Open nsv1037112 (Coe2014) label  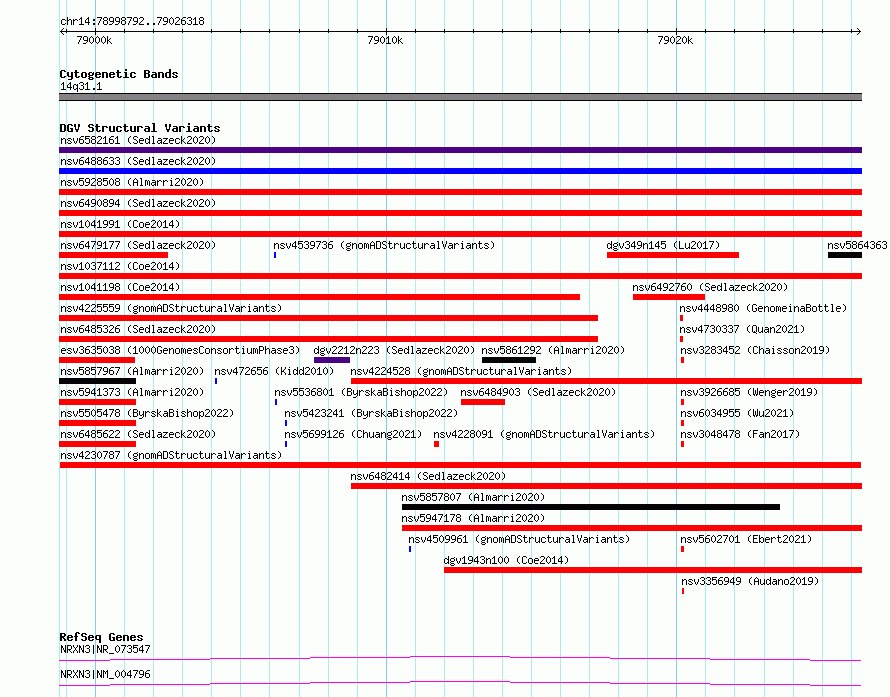(x=120, y=266)
